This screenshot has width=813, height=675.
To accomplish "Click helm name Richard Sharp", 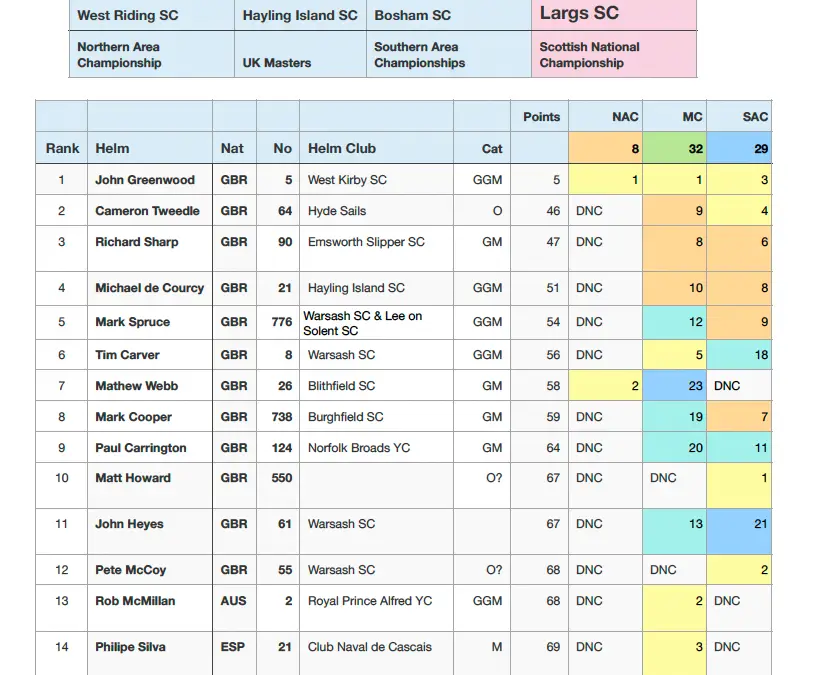I will click(136, 242).
